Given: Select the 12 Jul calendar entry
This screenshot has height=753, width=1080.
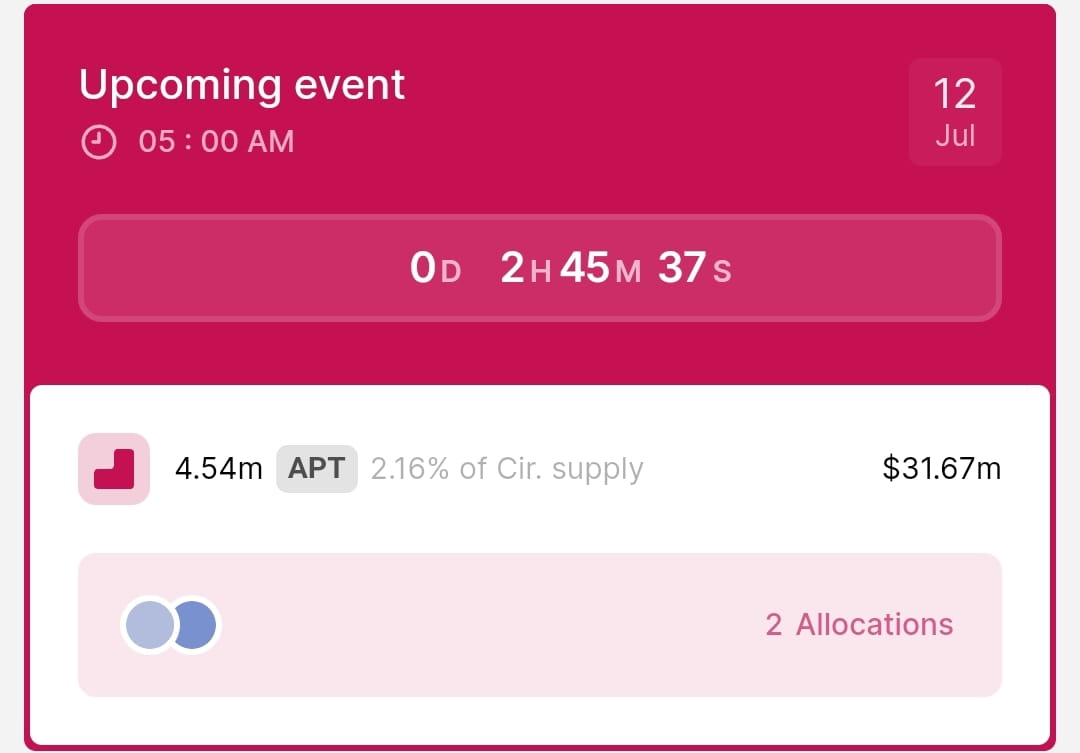Looking at the screenshot, I should coord(955,112).
